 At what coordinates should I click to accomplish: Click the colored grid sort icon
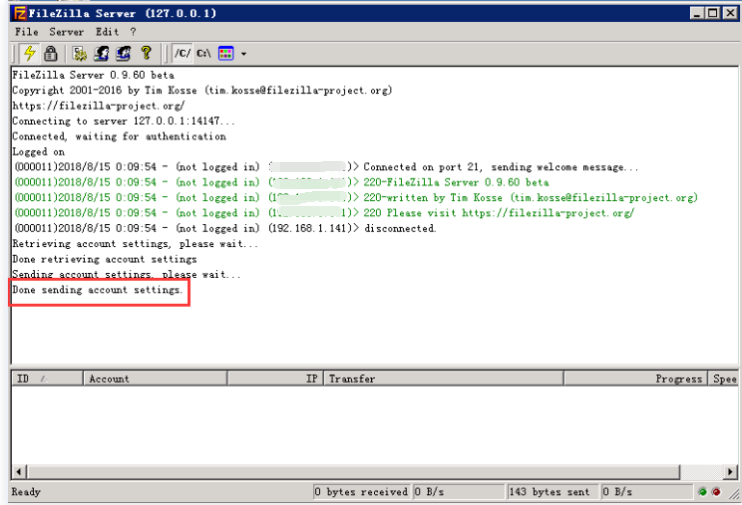tap(226, 53)
